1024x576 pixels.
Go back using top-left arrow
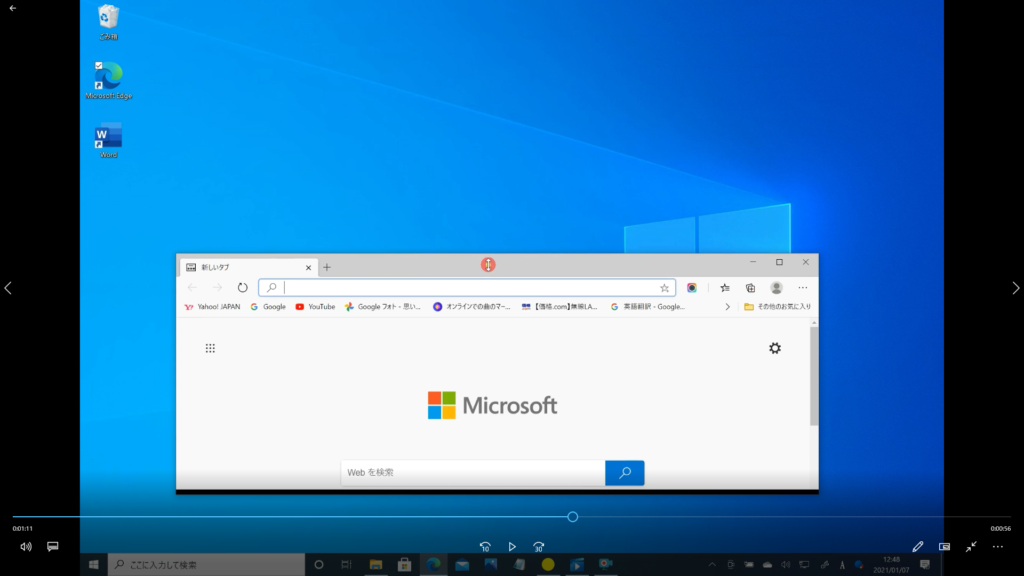pos(12,8)
